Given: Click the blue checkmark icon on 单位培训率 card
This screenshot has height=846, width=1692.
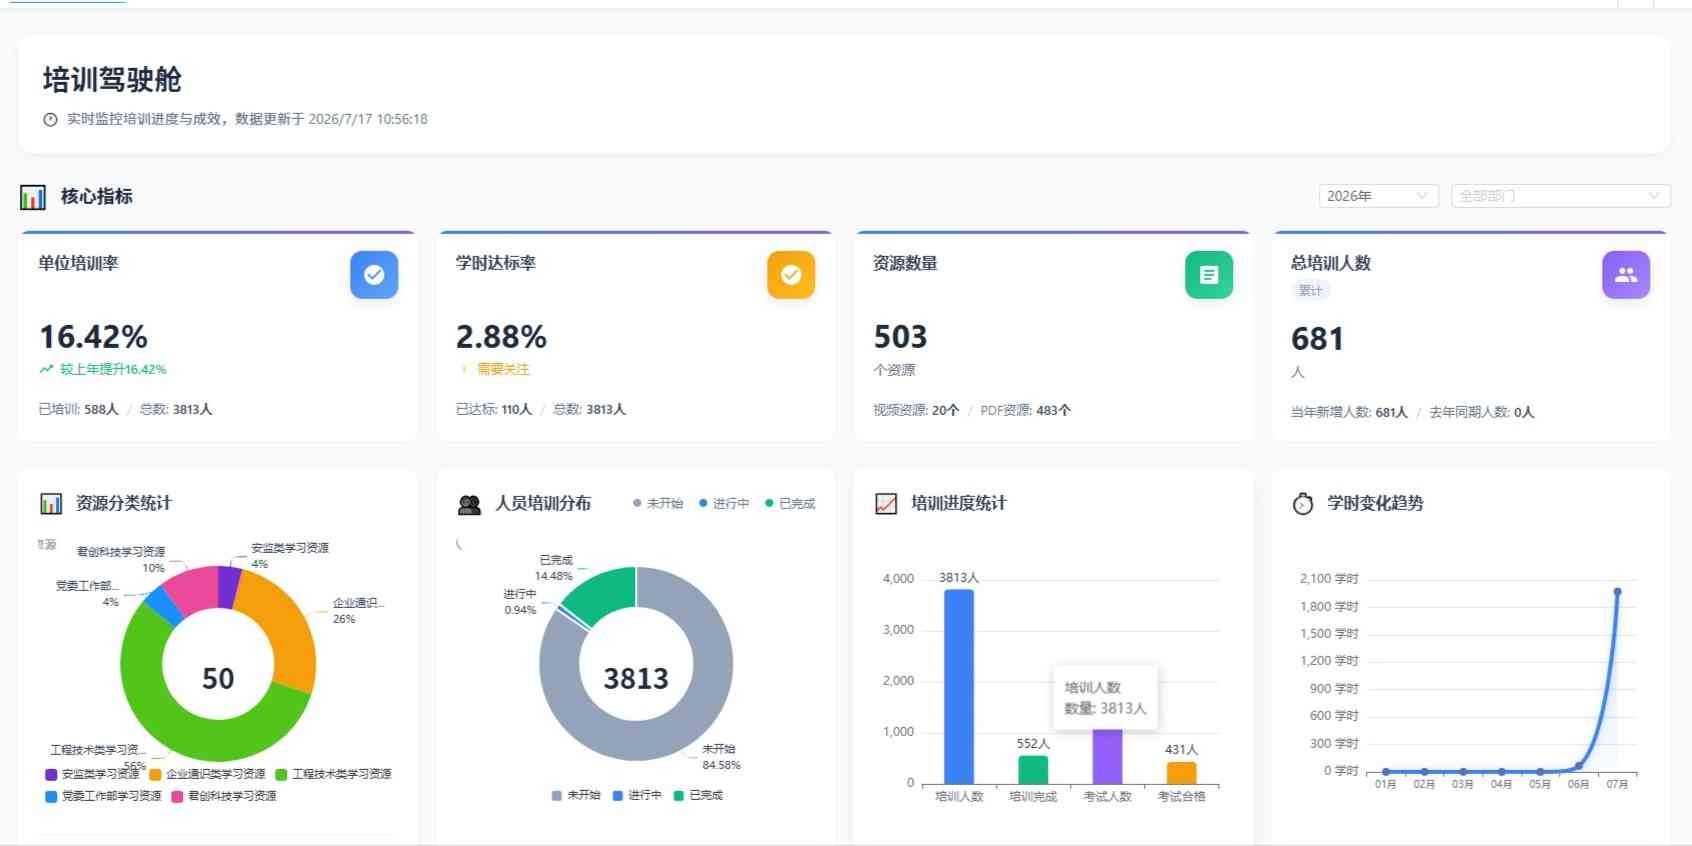Looking at the screenshot, I should [x=374, y=275].
